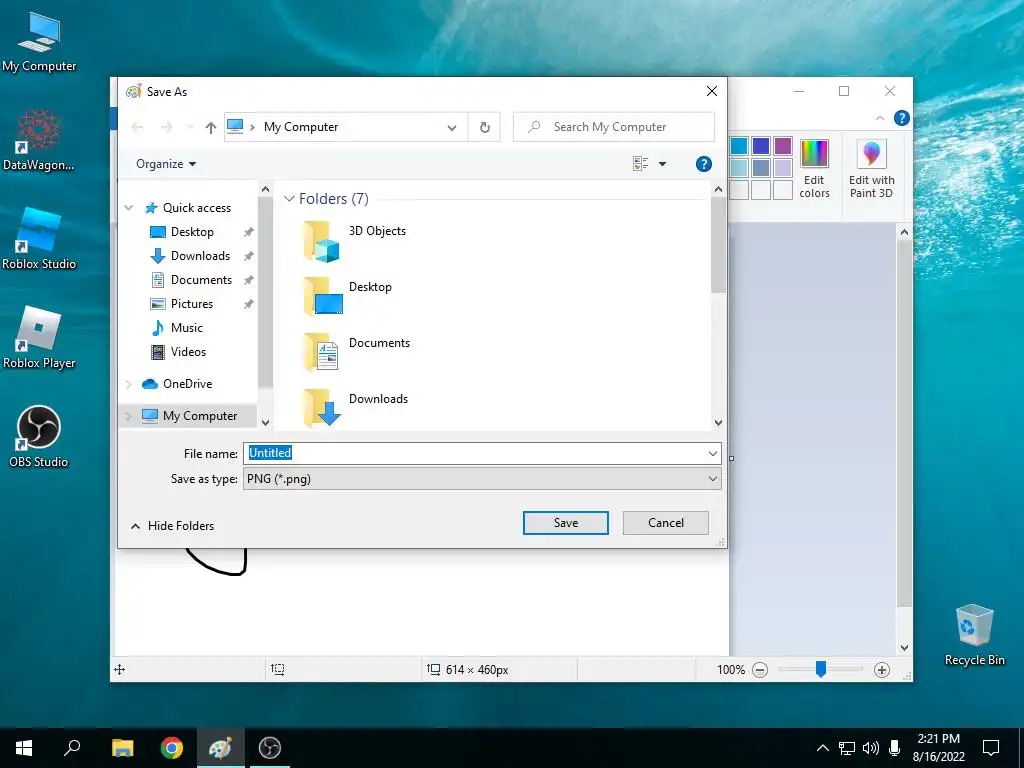Screen dimensions: 1024x768
Task: Select Downloads folder in file list
Action: (355, 408)
